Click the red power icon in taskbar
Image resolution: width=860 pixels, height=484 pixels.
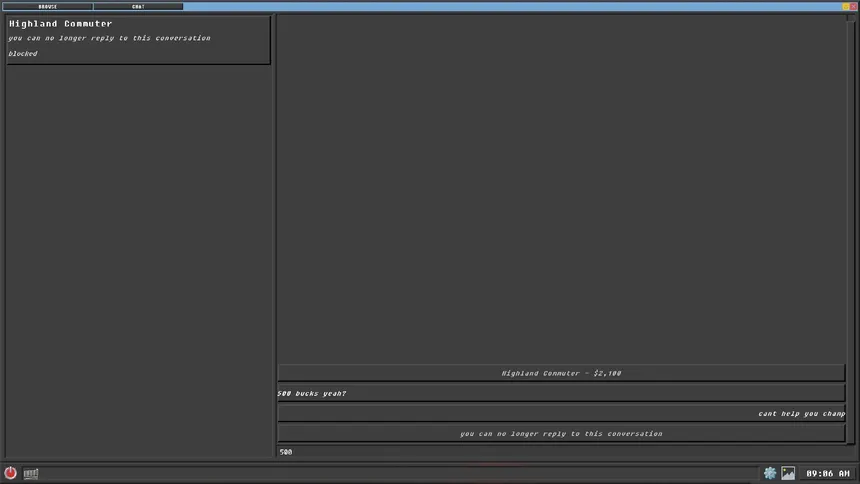pos(10,473)
